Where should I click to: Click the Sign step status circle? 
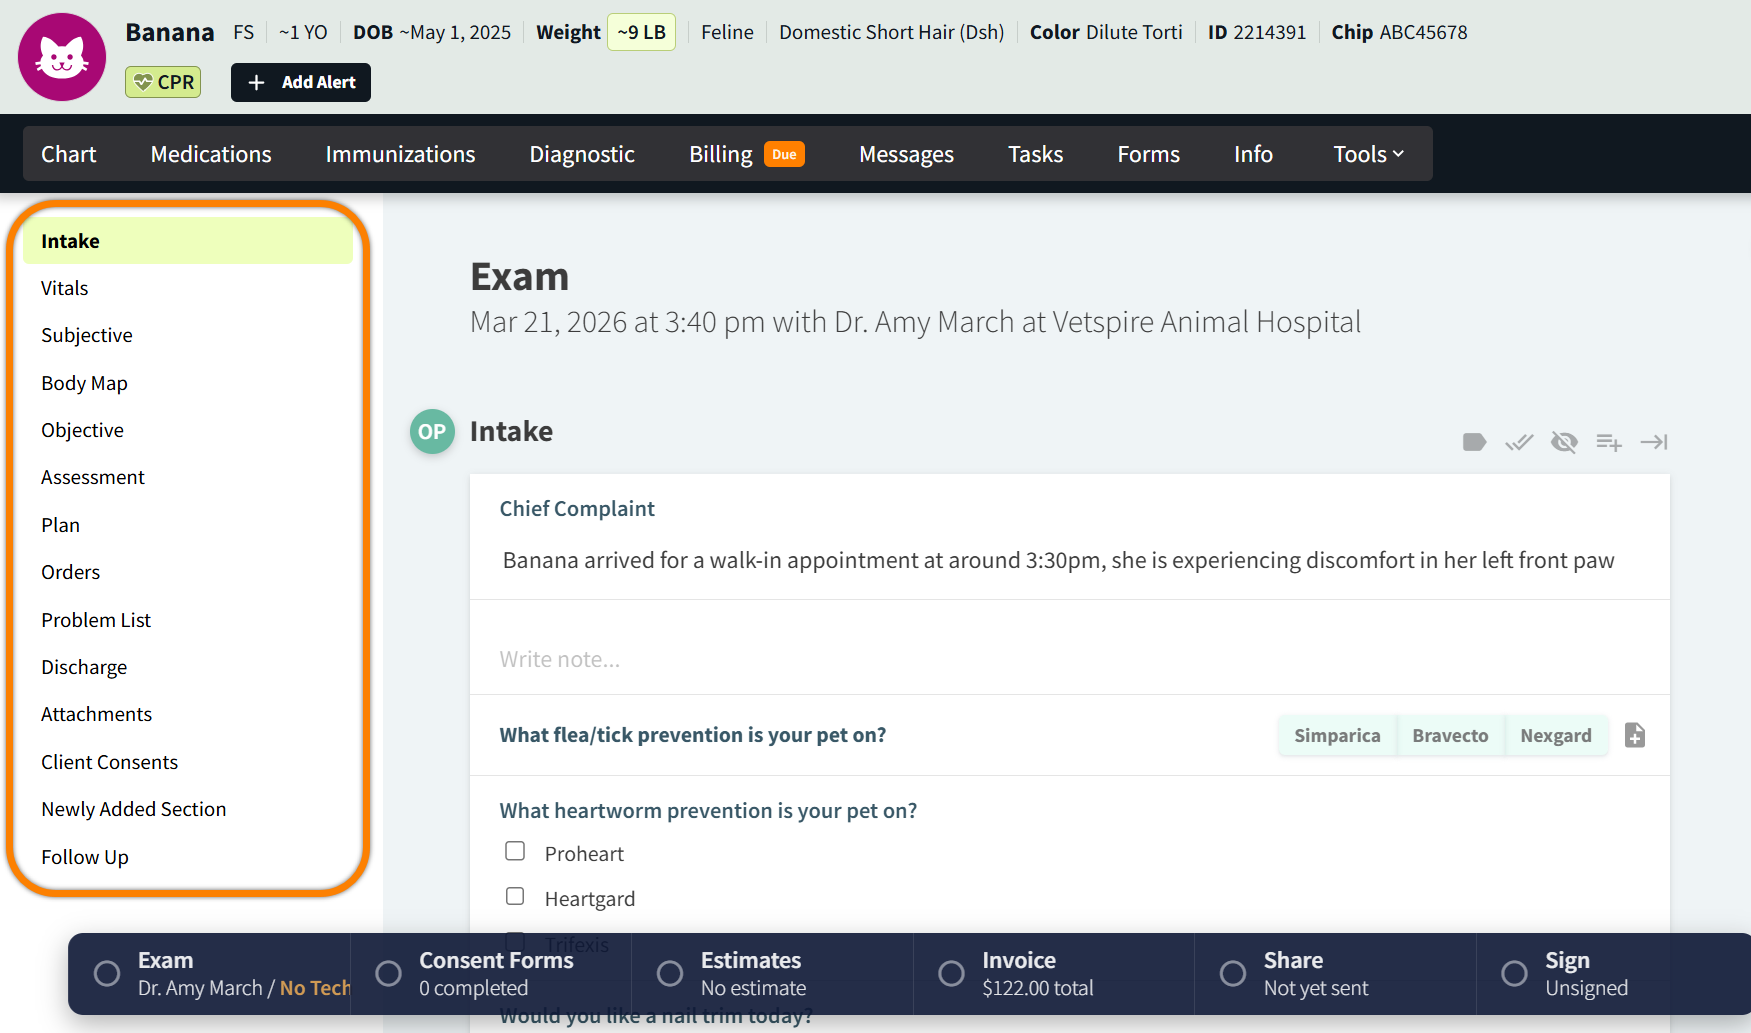pos(1514,974)
